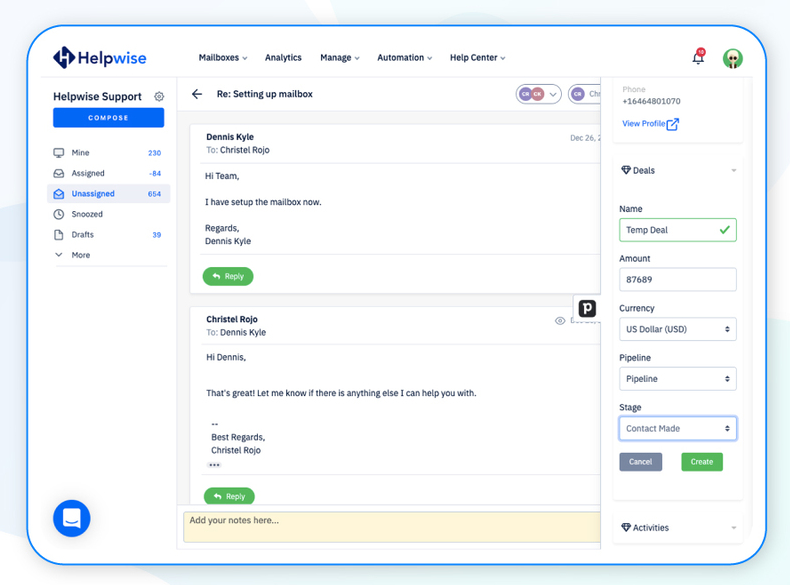Open the Stage Contact Made dropdown
790x585 pixels.
point(678,428)
